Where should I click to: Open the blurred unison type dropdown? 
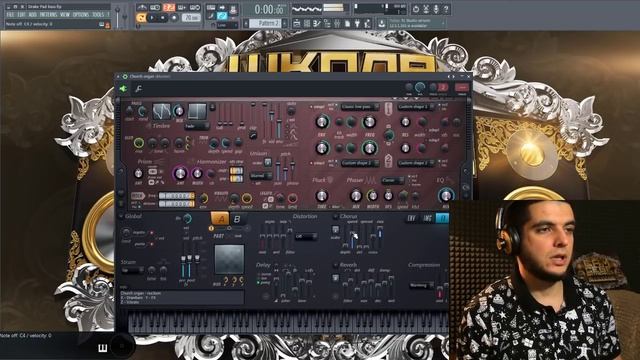pos(261,176)
